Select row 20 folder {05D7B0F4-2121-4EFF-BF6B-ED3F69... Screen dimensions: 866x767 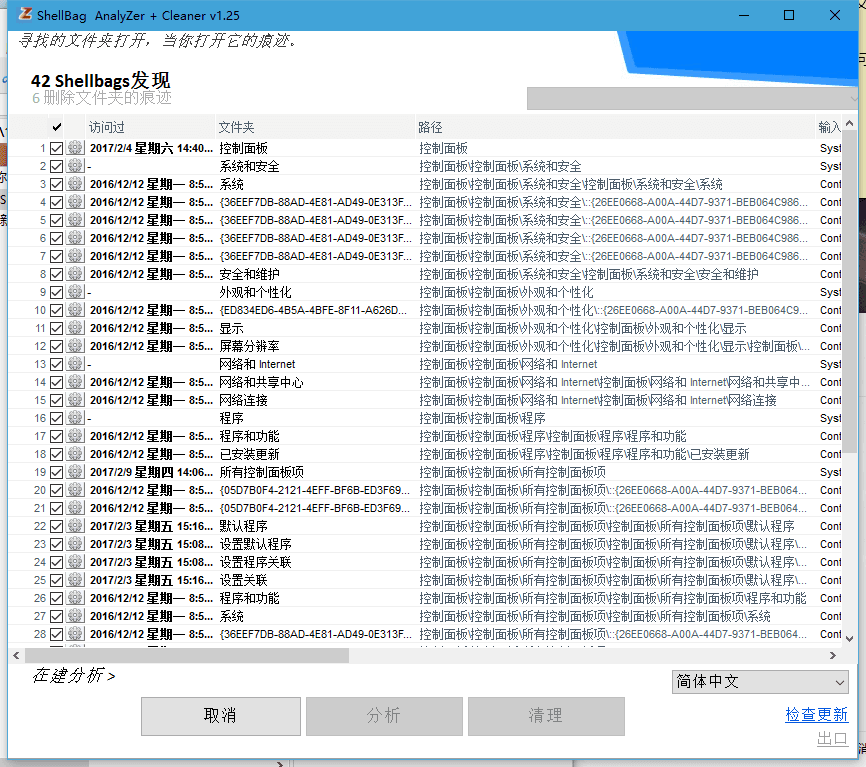point(315,490)
